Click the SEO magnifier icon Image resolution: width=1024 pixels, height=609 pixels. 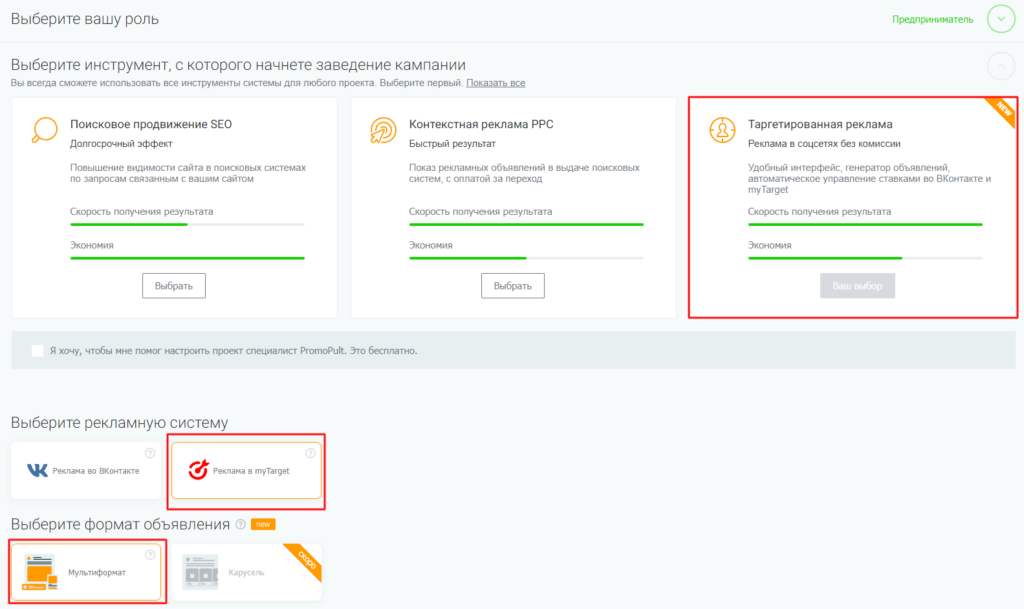[44, 129]
